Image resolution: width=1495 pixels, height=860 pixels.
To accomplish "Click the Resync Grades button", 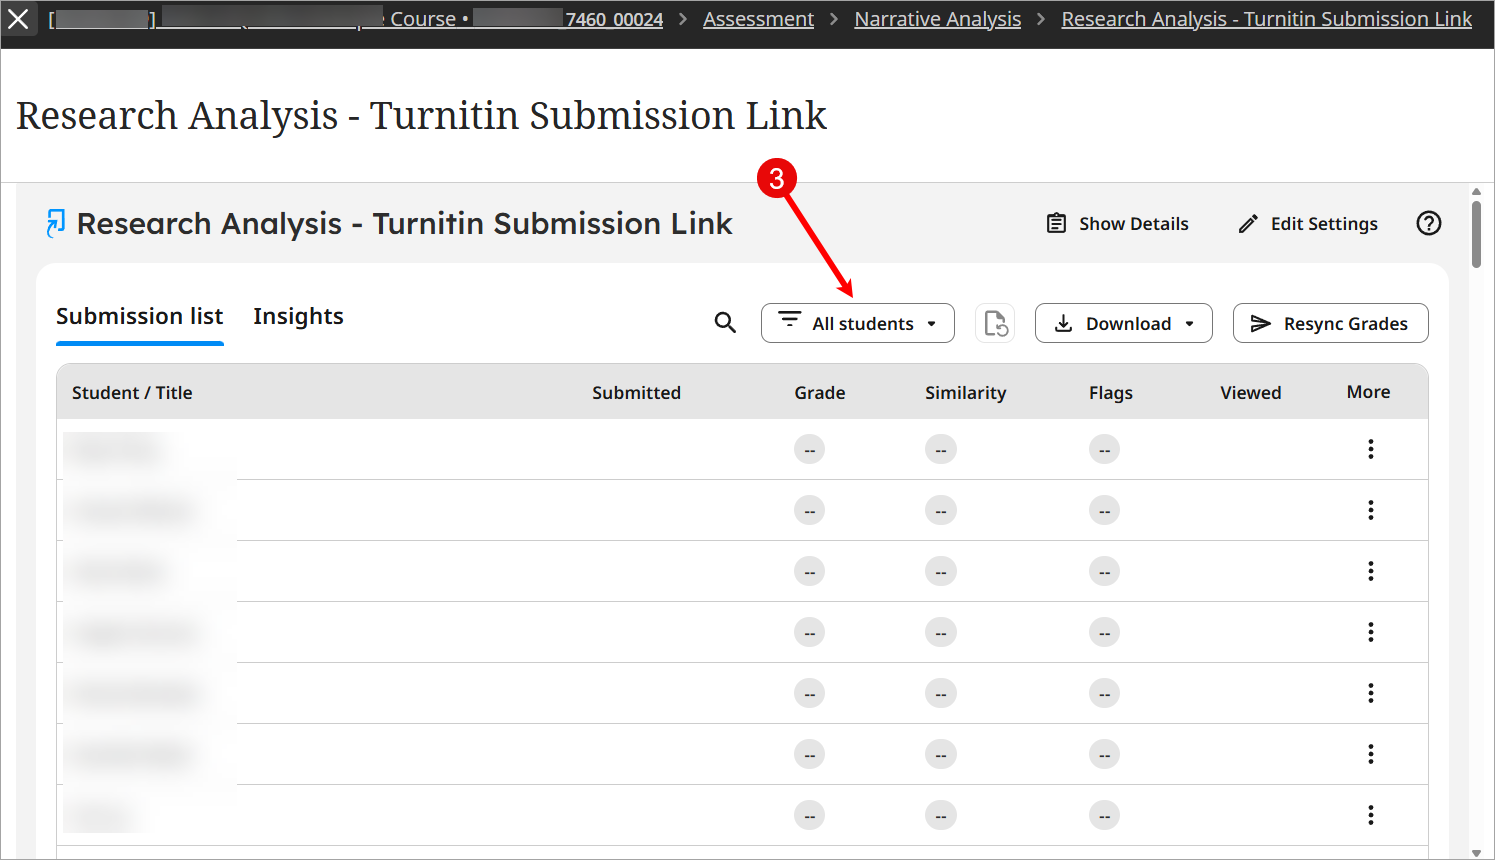I will [x=1331, y=323].
